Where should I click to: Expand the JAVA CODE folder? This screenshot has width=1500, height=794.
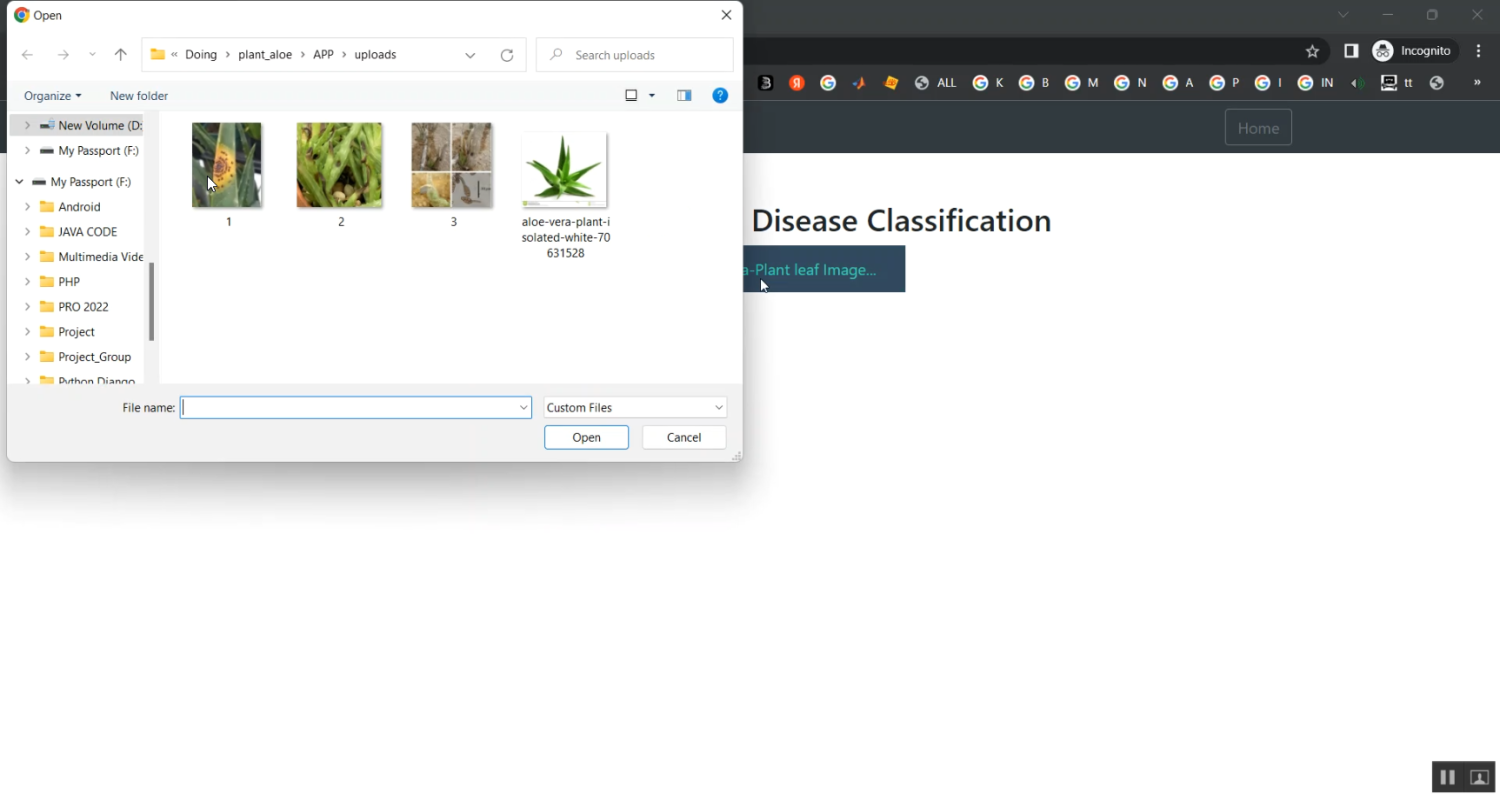click(27, 232)
